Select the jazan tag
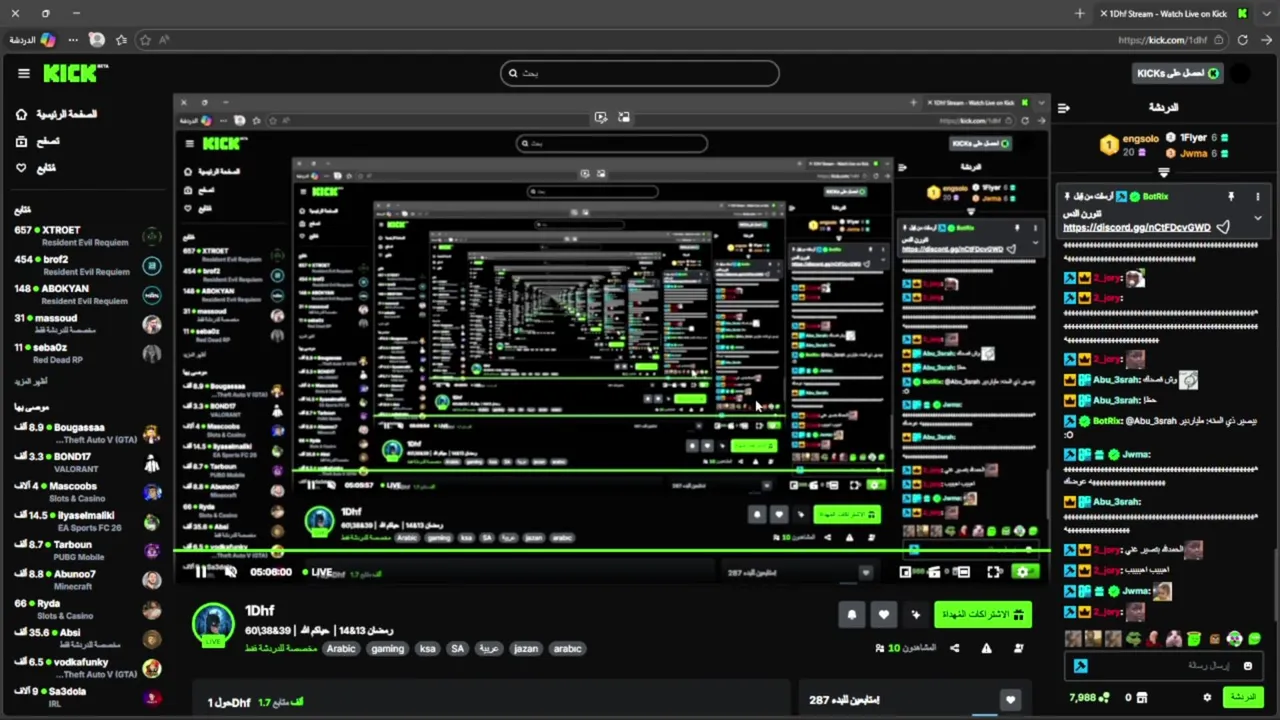The image size is (1280, 720). click(526, 649)
